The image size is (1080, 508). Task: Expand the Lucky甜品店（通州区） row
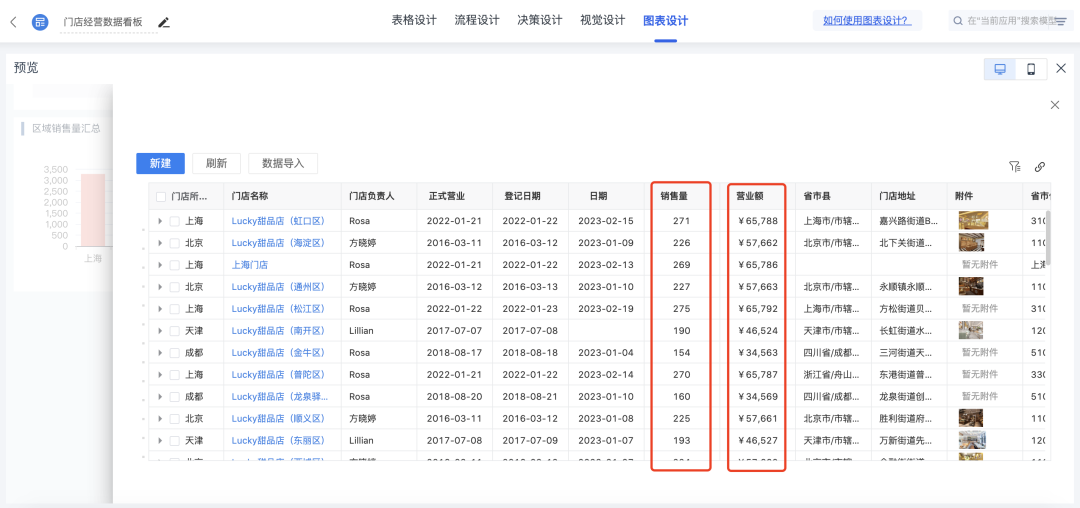click(x=160, y=287)
